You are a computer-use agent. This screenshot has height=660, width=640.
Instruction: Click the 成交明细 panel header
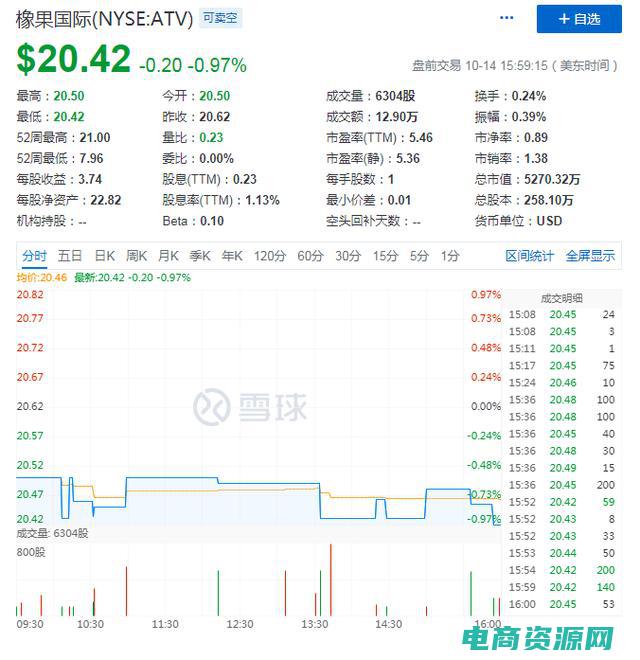coord(562,298)
